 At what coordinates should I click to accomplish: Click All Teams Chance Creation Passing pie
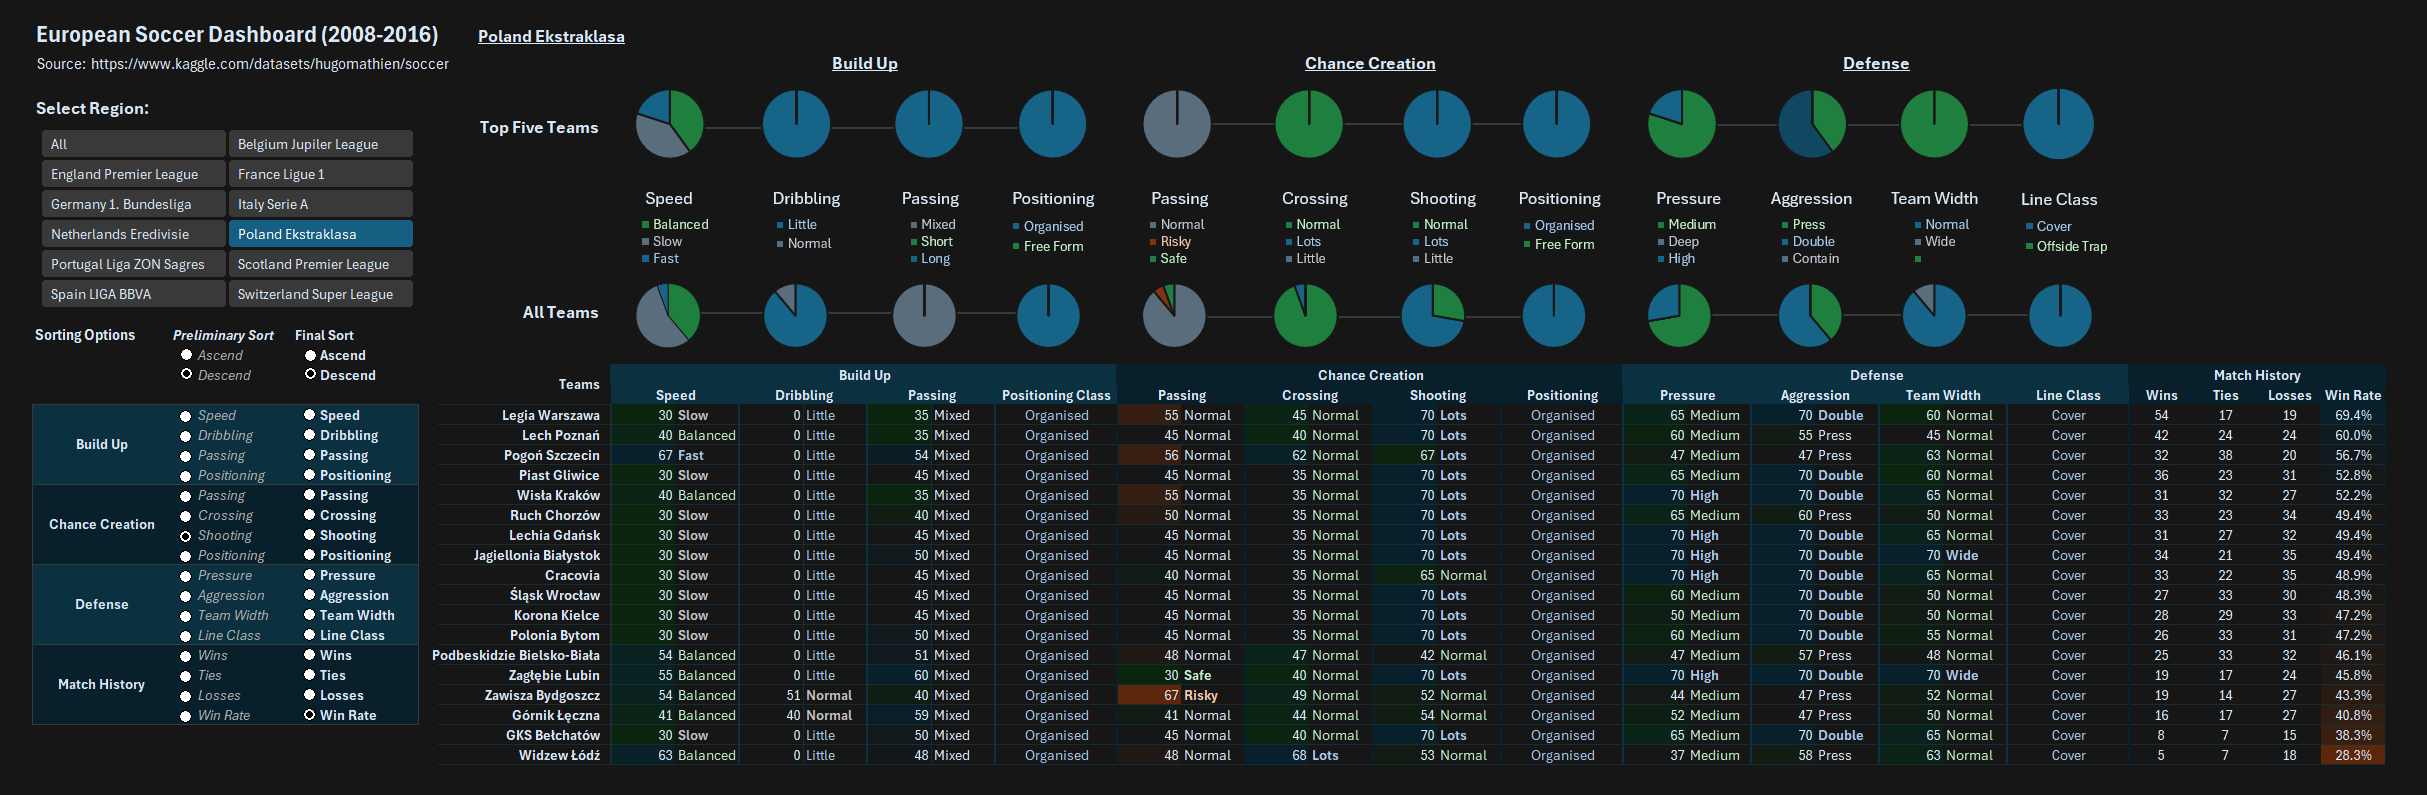coord(1174,315)
